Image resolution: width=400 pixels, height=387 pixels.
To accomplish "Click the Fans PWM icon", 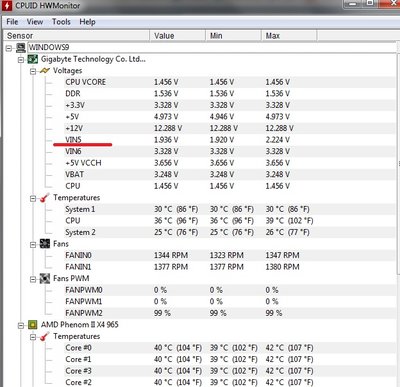I will point(45,278).
